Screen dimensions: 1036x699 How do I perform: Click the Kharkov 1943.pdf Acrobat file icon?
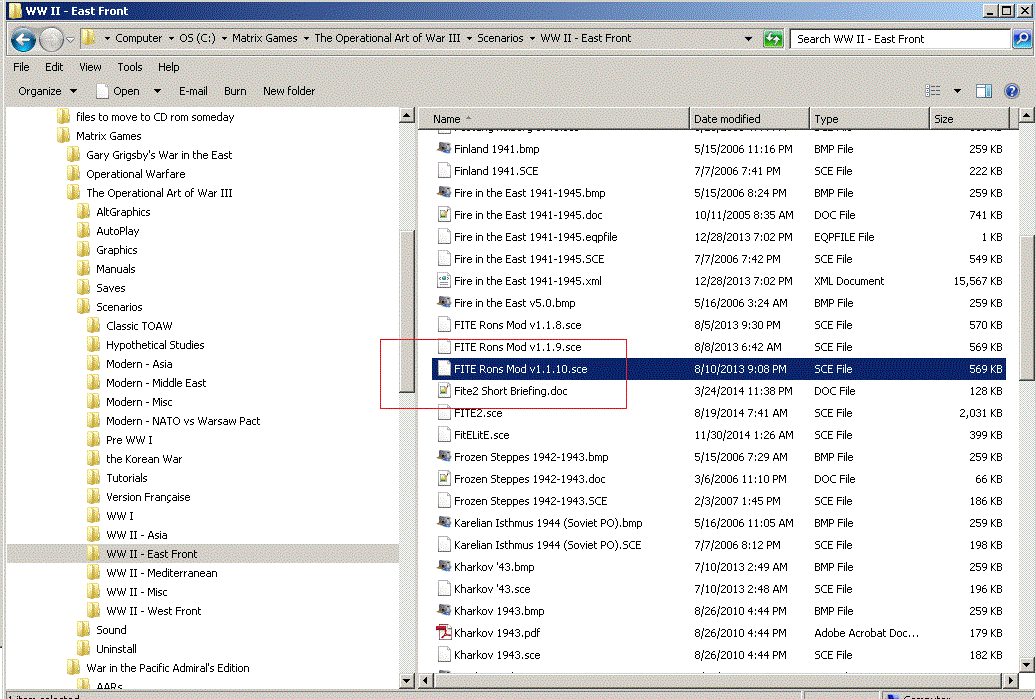444,633
